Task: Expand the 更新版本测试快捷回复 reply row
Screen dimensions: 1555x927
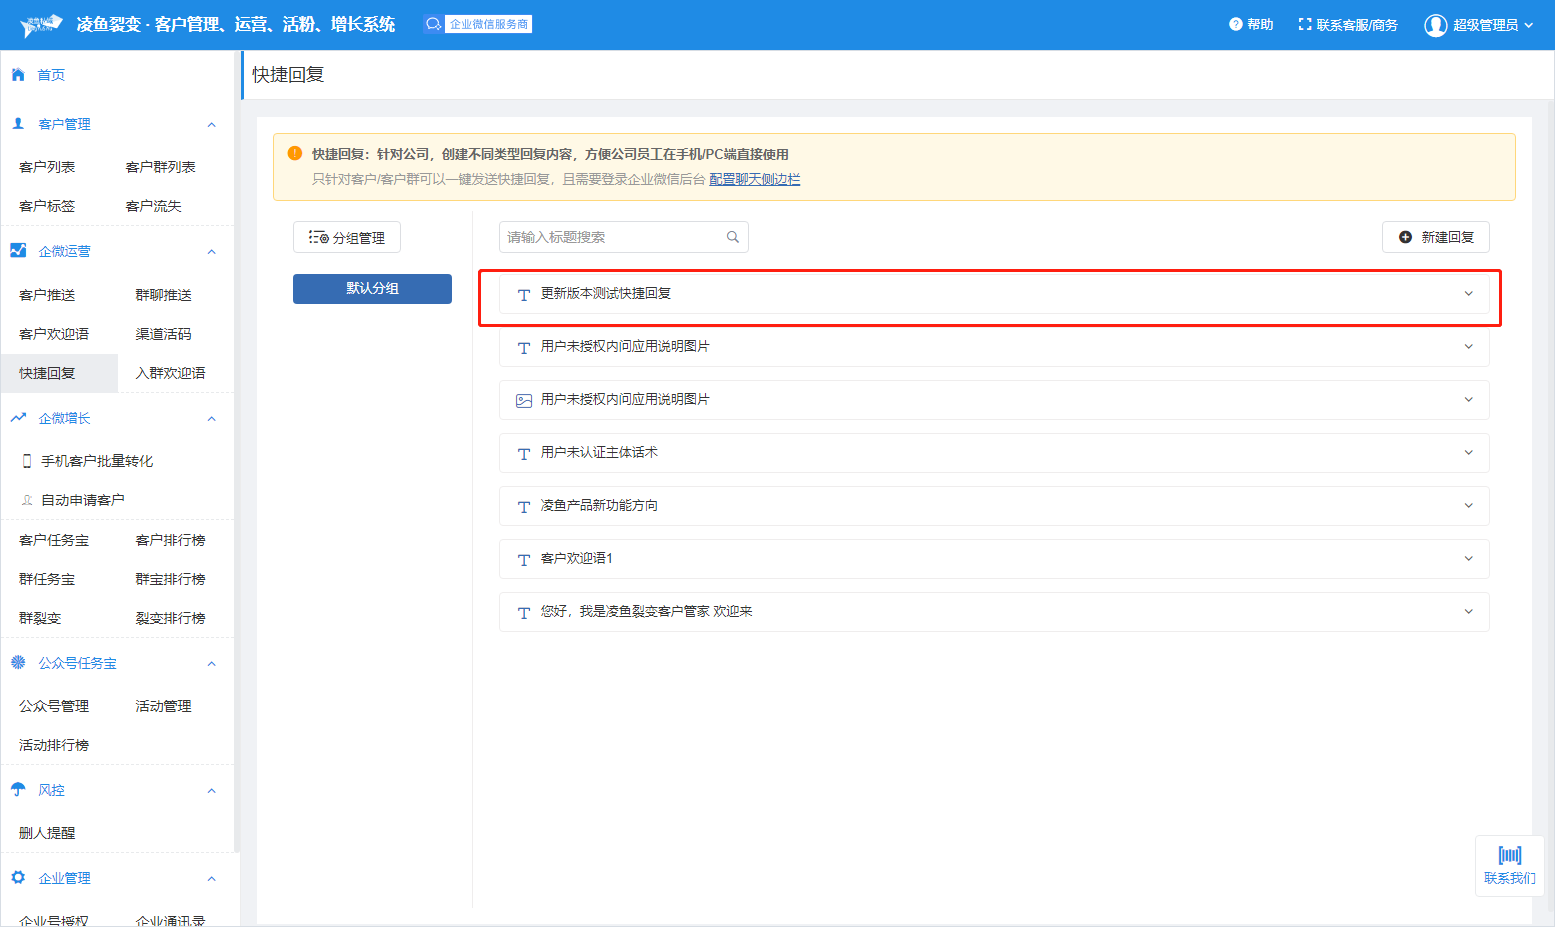Action: click(1468, 294)
